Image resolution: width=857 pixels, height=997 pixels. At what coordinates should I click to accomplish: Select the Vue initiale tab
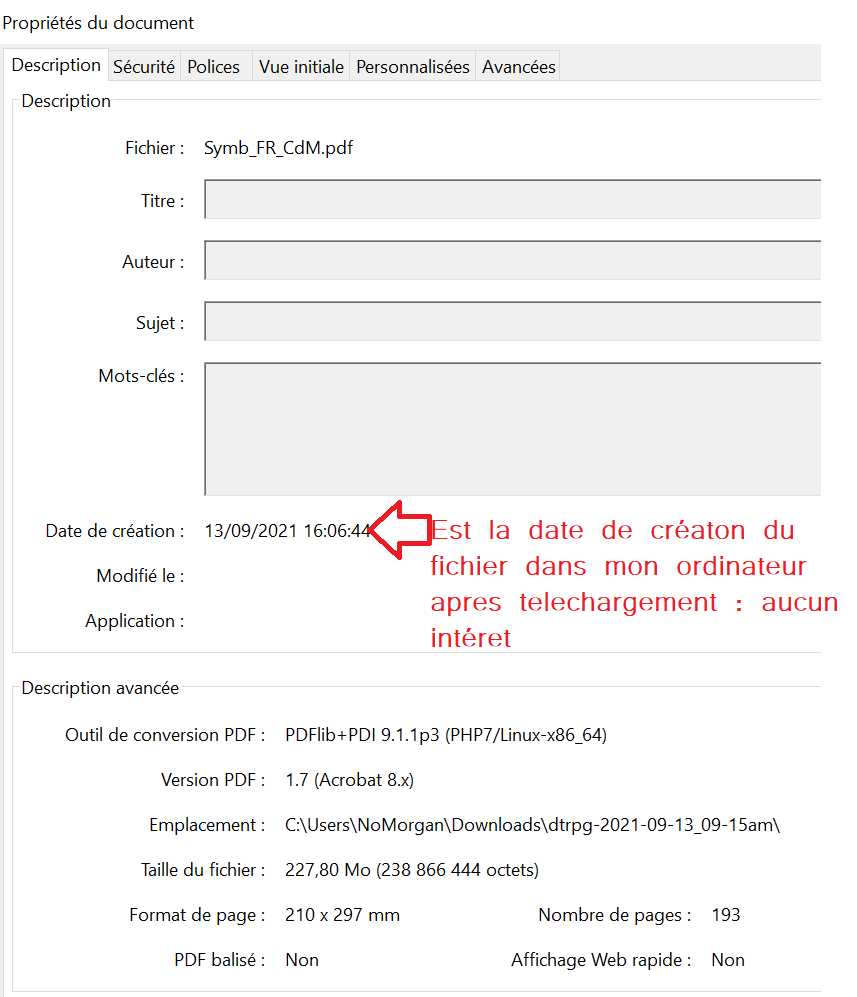(x=301, y=67)
